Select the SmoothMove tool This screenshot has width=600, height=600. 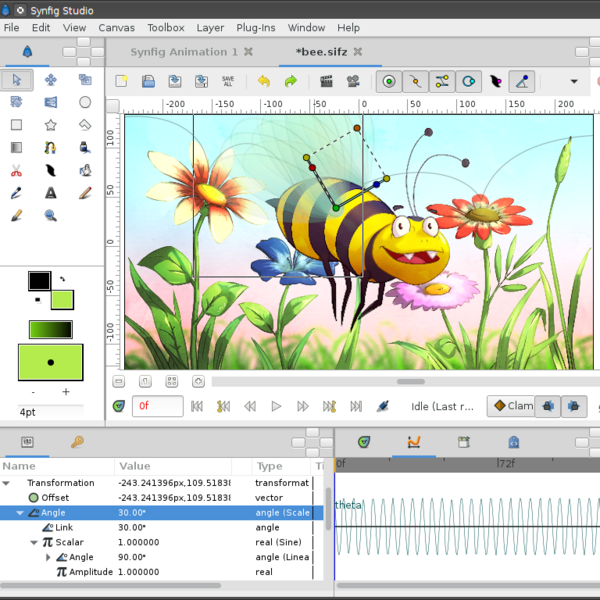coord(51,80)
